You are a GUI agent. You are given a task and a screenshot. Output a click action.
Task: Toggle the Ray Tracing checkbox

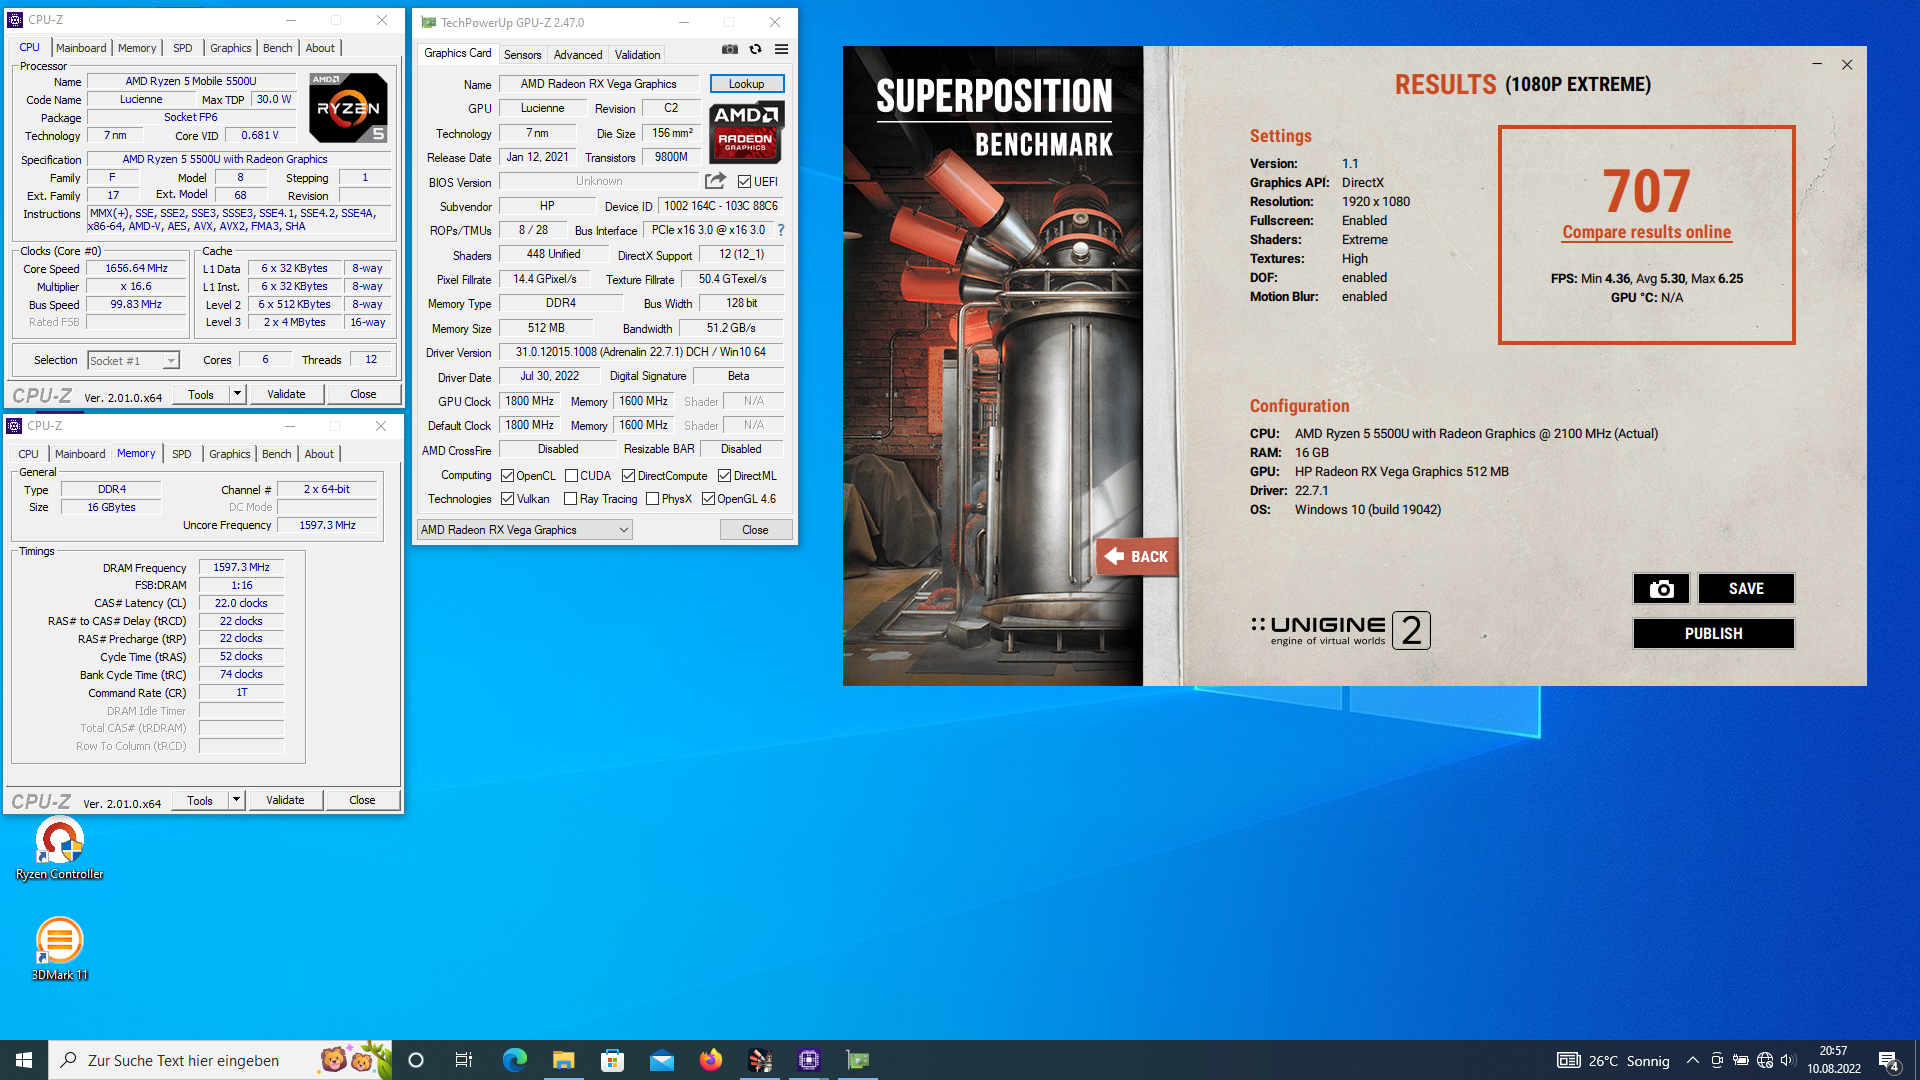(x=570, y=499)
